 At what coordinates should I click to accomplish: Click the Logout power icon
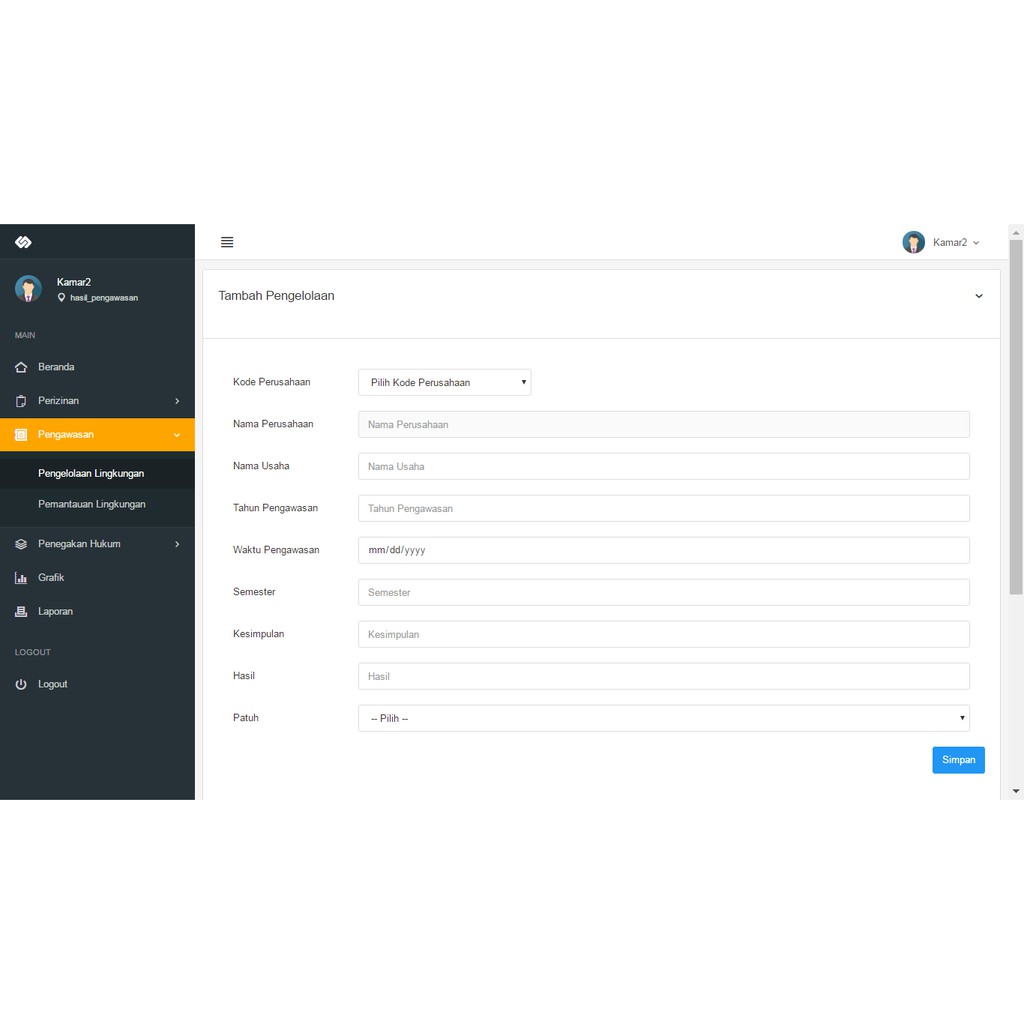point(21,685)
